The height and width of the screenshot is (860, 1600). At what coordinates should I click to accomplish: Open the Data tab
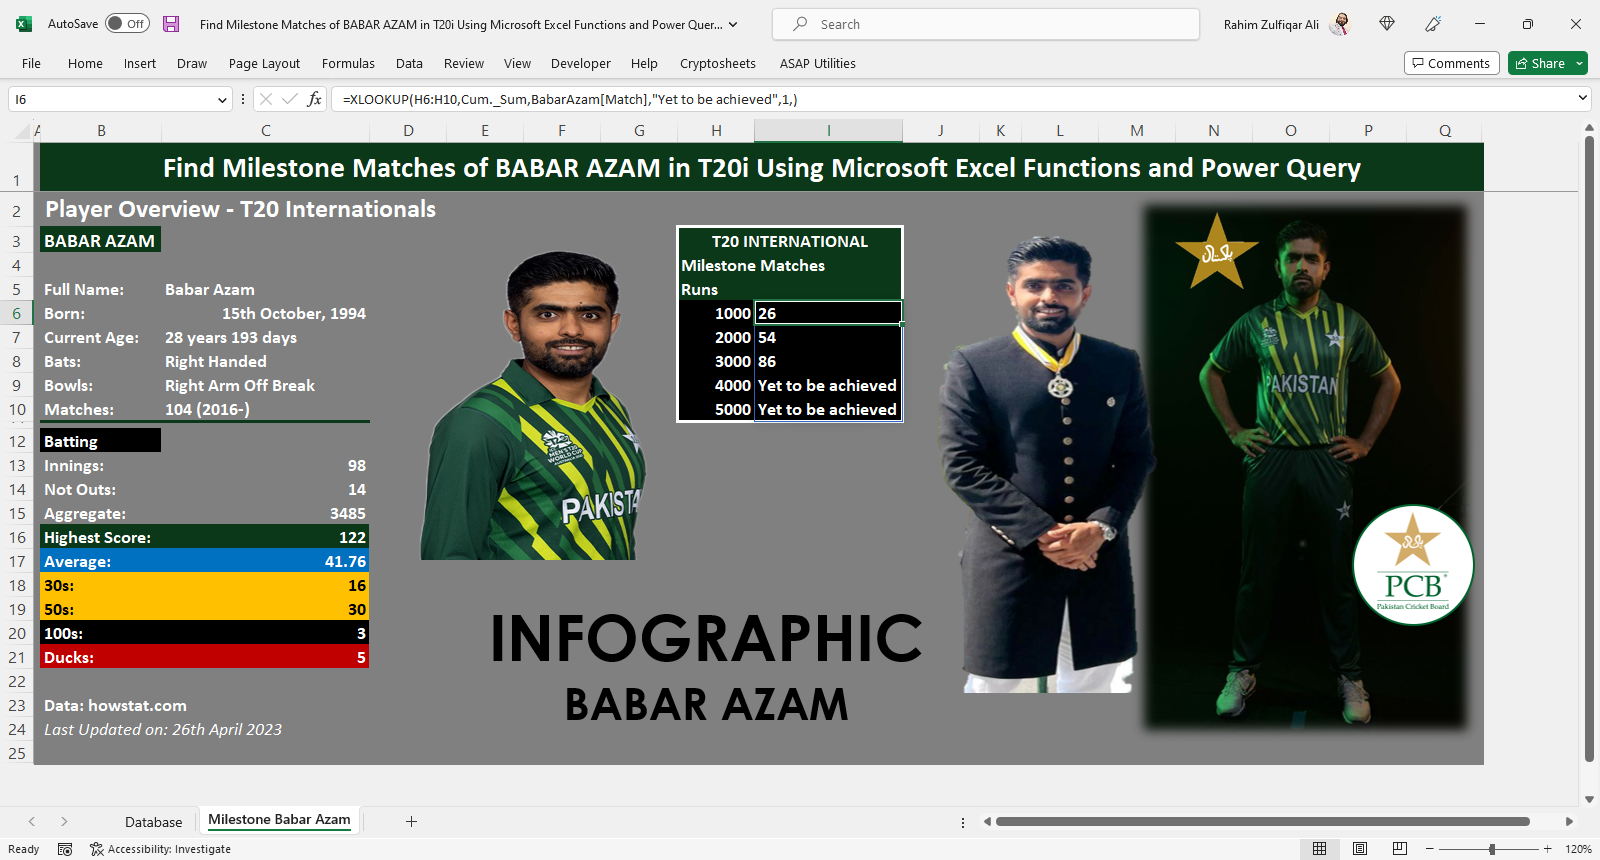[x=409, y=63]
